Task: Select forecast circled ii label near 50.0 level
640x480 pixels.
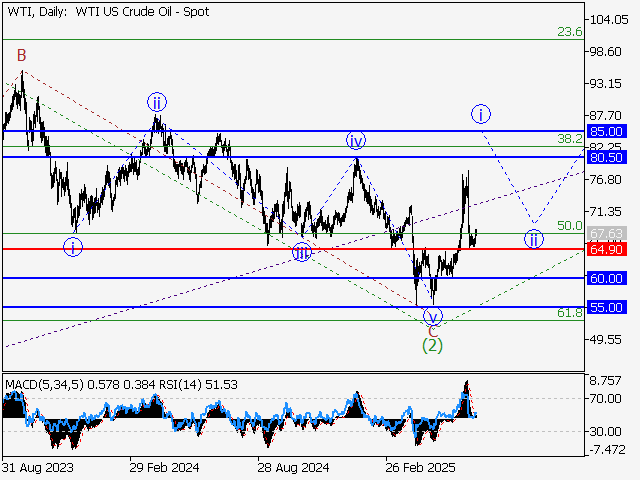Action: [x=534, y=238]
